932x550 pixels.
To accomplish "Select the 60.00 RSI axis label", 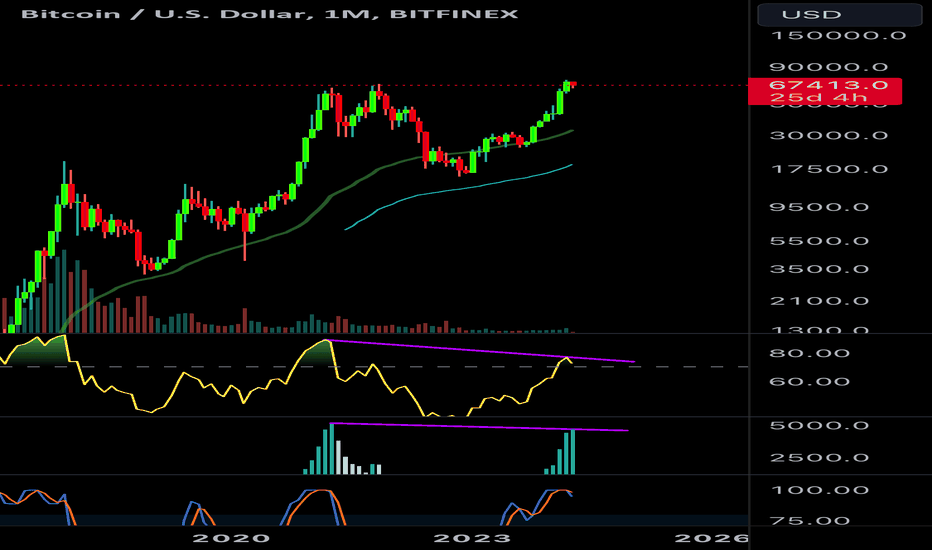I will (x=809, y=382).
